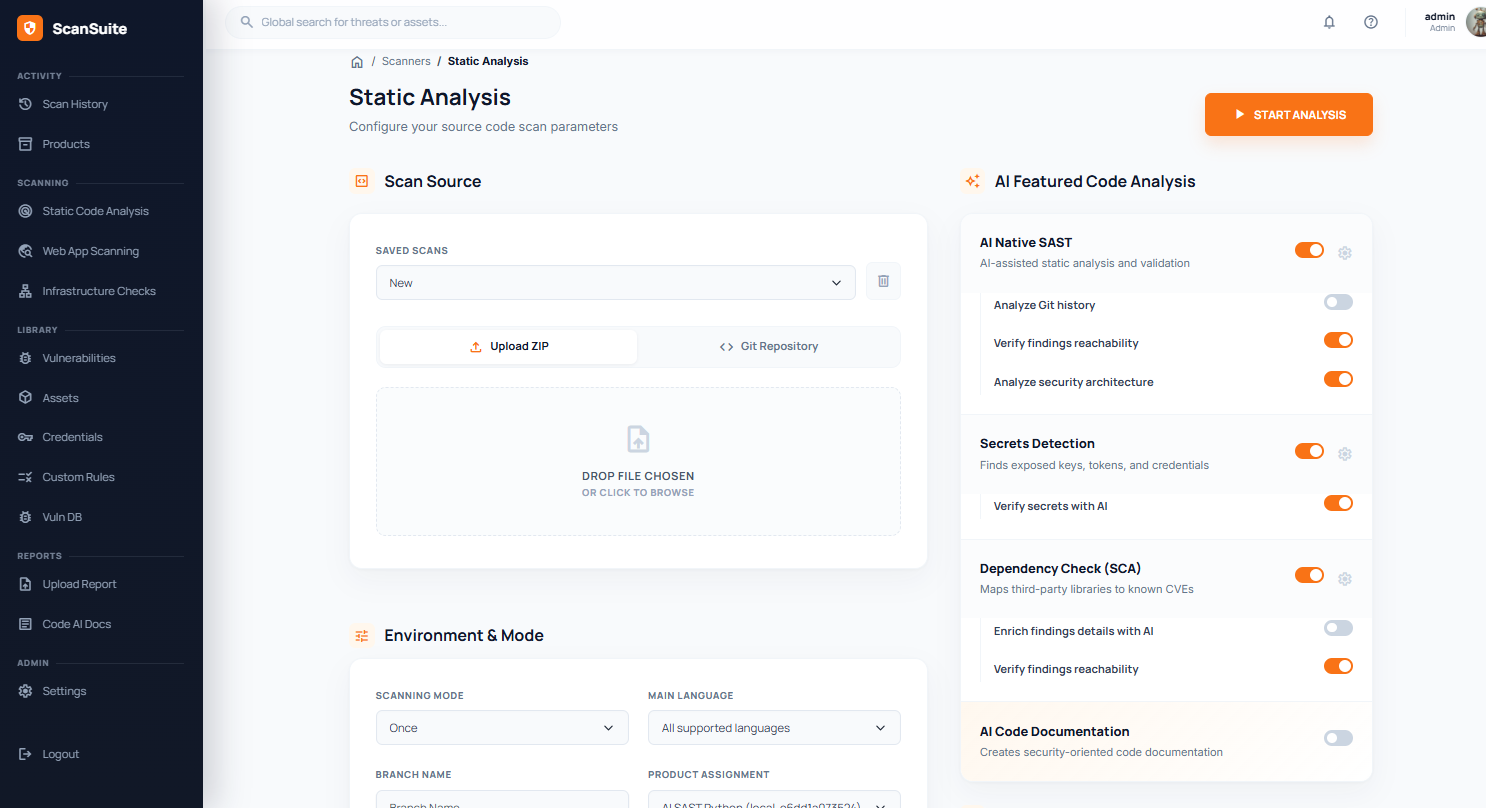Open the Scanning Mode dropdown set to Once
Viewport: 1486px width, 808px height.
[x=502, y=728]
